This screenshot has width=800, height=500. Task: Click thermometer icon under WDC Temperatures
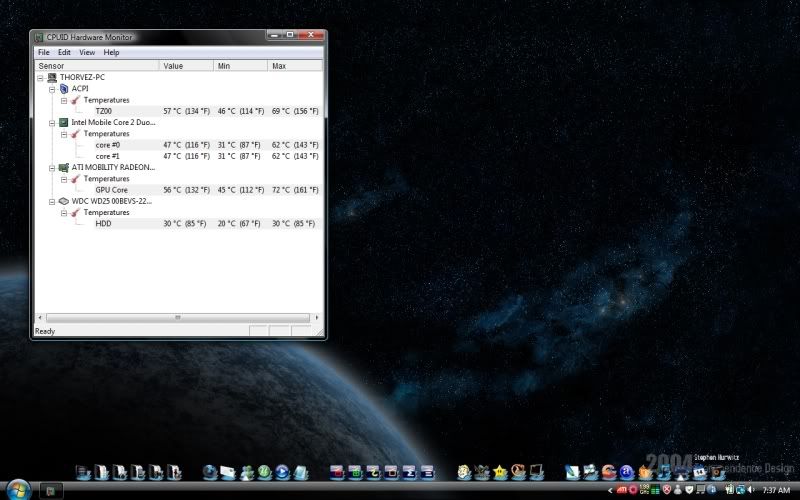76,212
